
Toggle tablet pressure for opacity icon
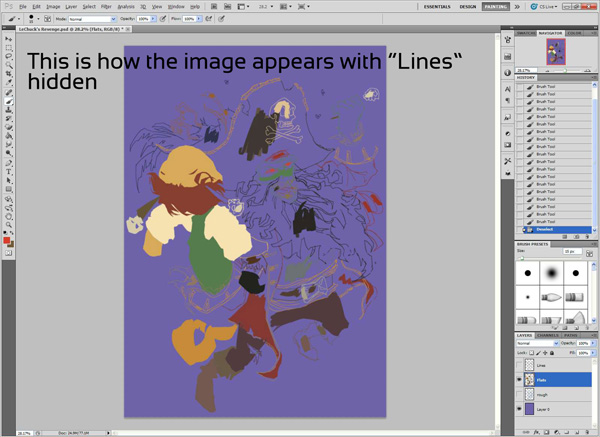[163, 19]
